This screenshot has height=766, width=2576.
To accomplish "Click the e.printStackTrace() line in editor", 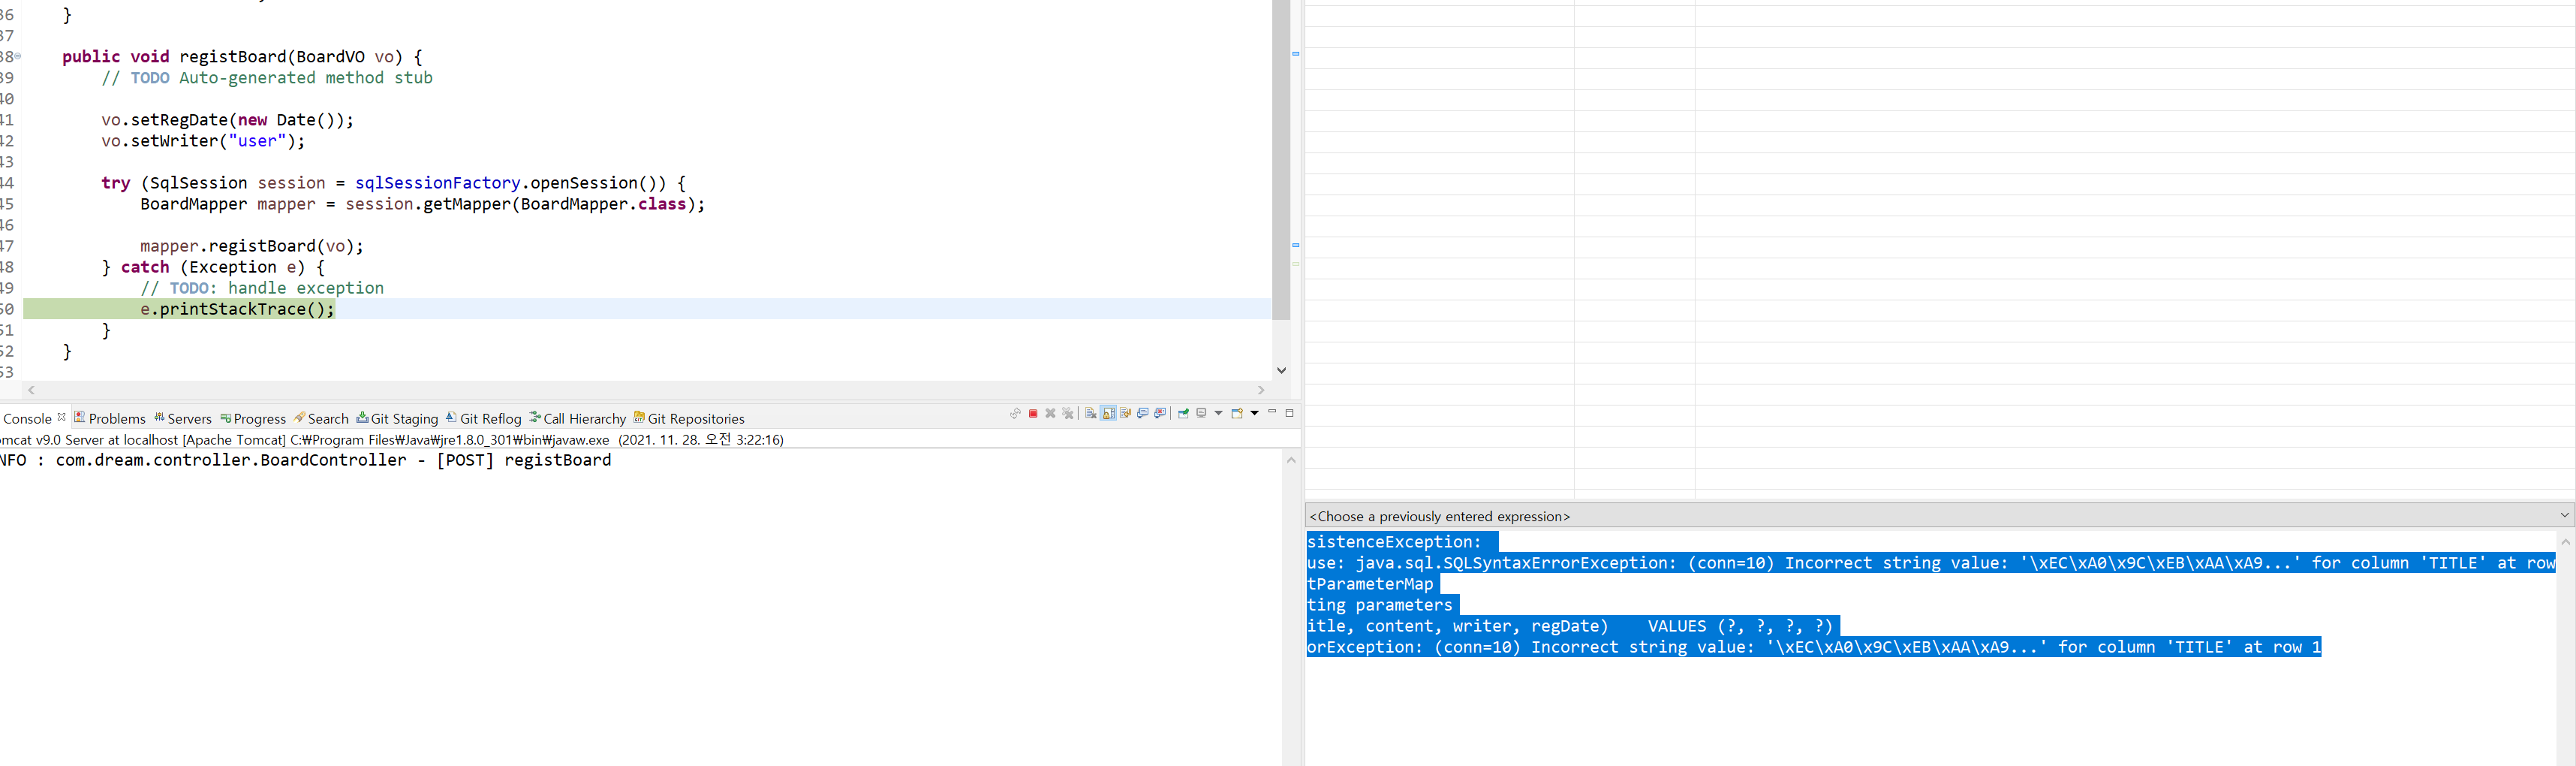I will (x=238, y=309).
